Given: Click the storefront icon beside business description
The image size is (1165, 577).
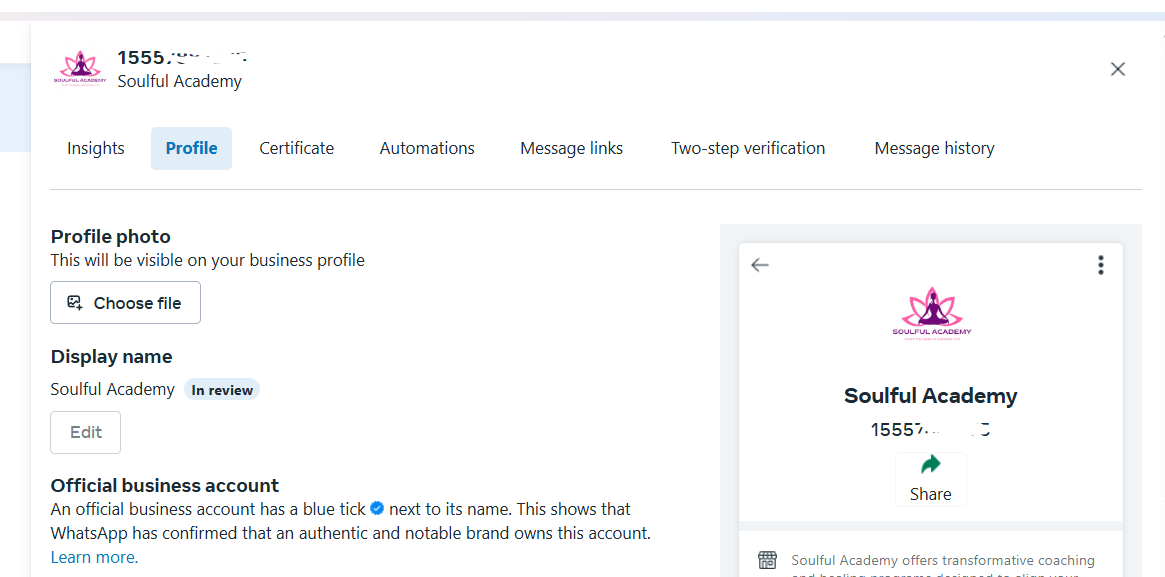Looking at the screenshot, I should [x=767, y=560].
